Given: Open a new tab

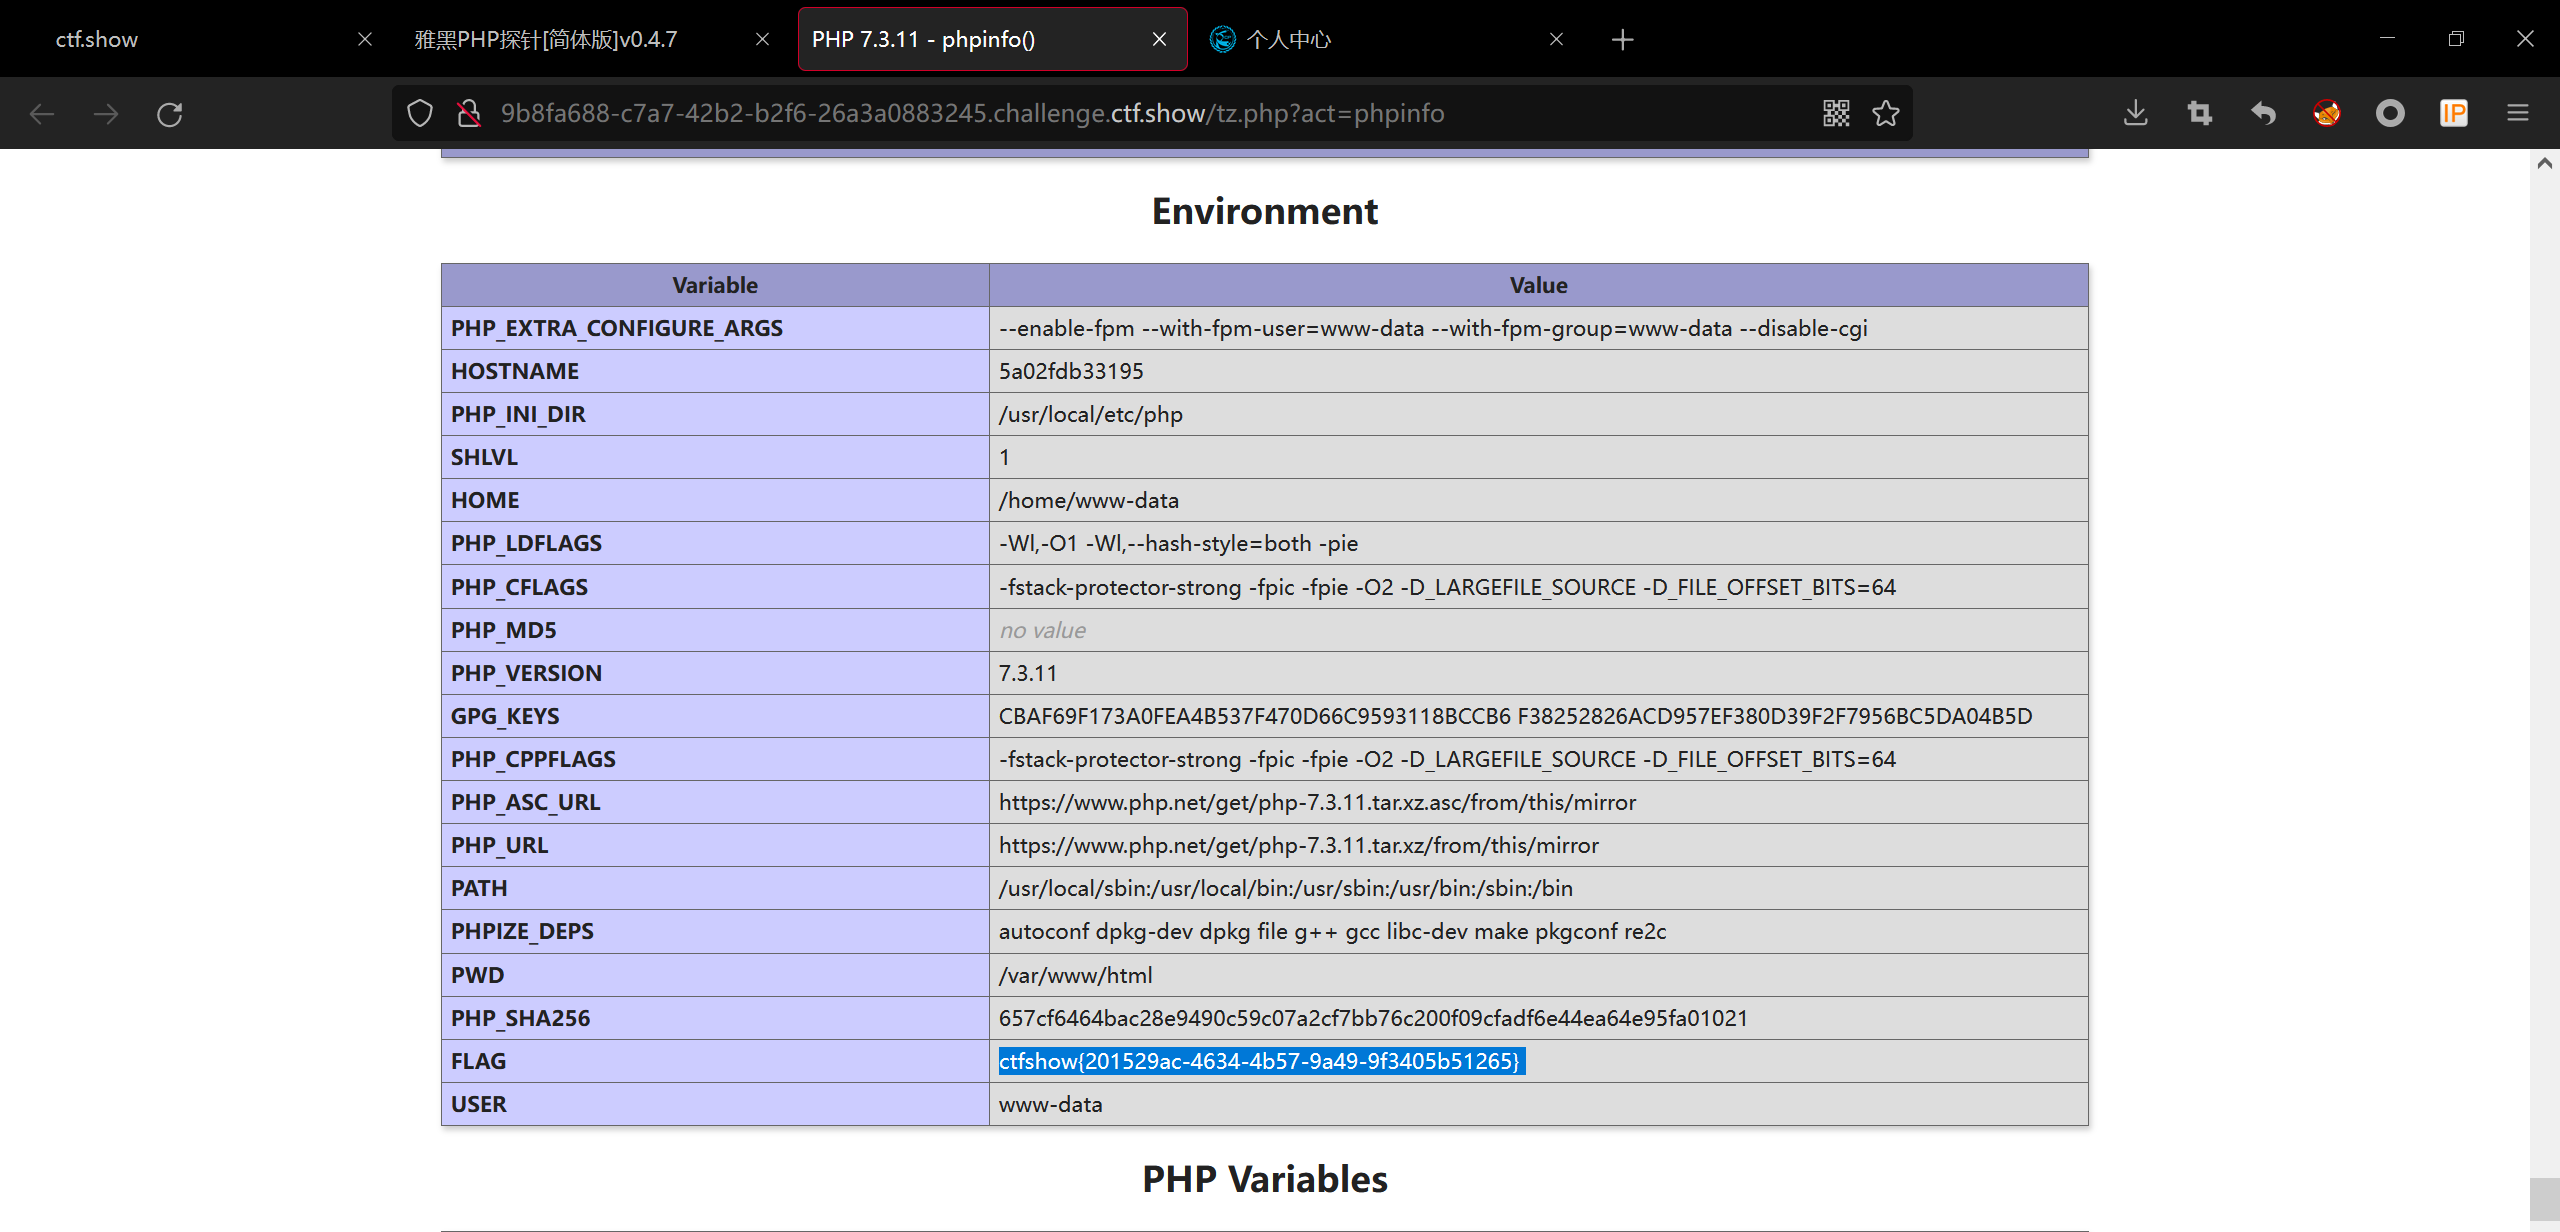Looking at the screenshot, I should click(x=1622, y=40).
